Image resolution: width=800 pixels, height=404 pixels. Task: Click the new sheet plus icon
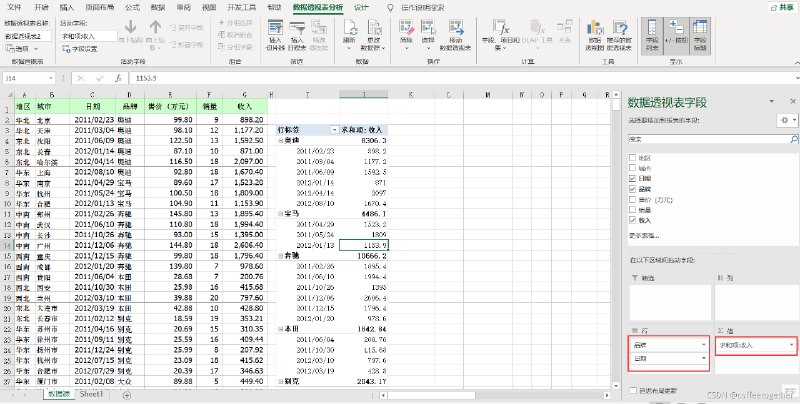click(x=127, y=395)
